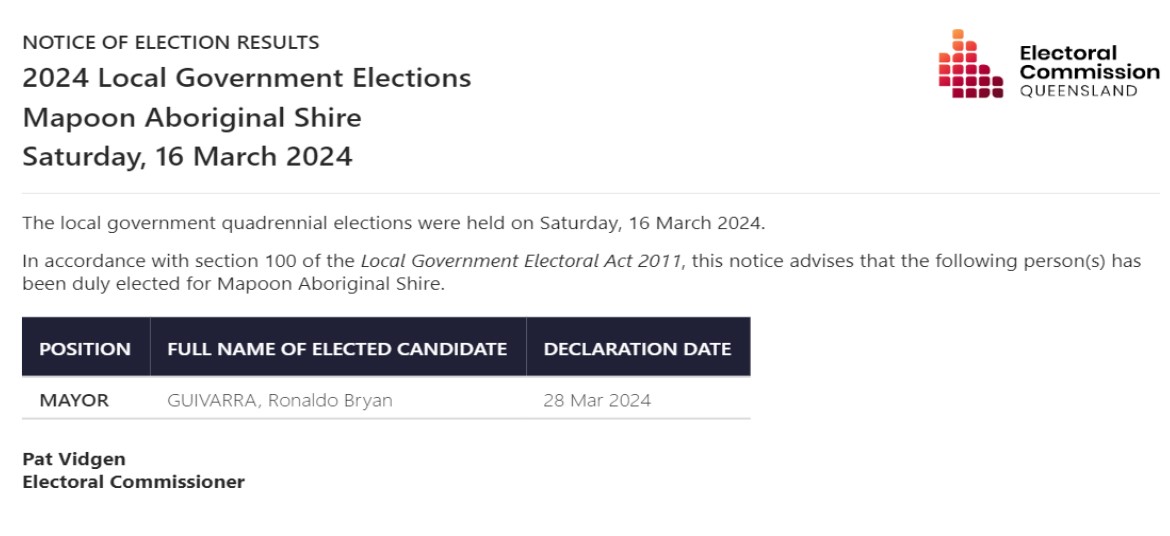Click the 2024 Local Government Elections title
1170x536 pixels.
point(247,78)
